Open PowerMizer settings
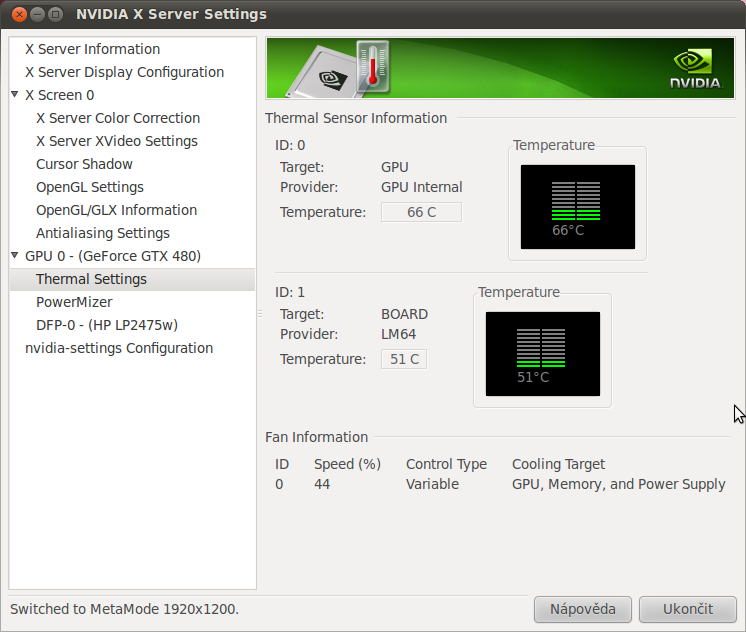The width and height of the screenshot is (746, 632). (x=74, y=302)
